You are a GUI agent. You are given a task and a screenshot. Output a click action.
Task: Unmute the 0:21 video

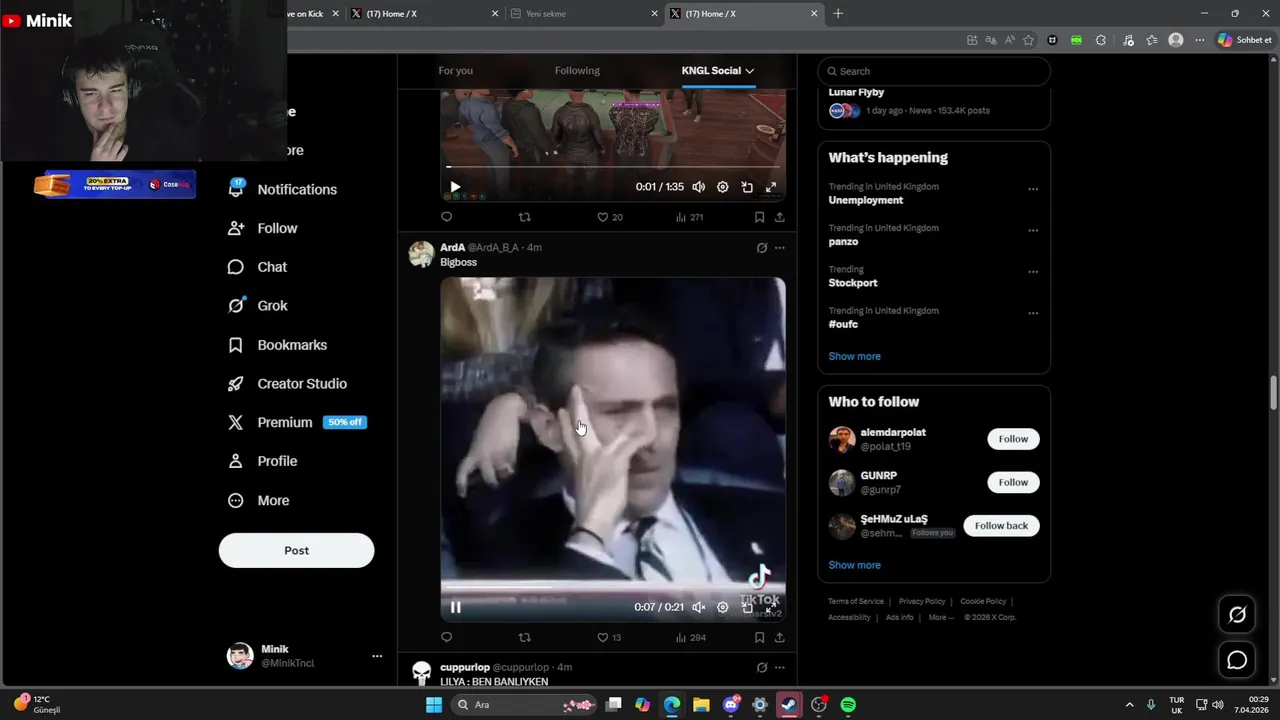click(x=699, y=607)
